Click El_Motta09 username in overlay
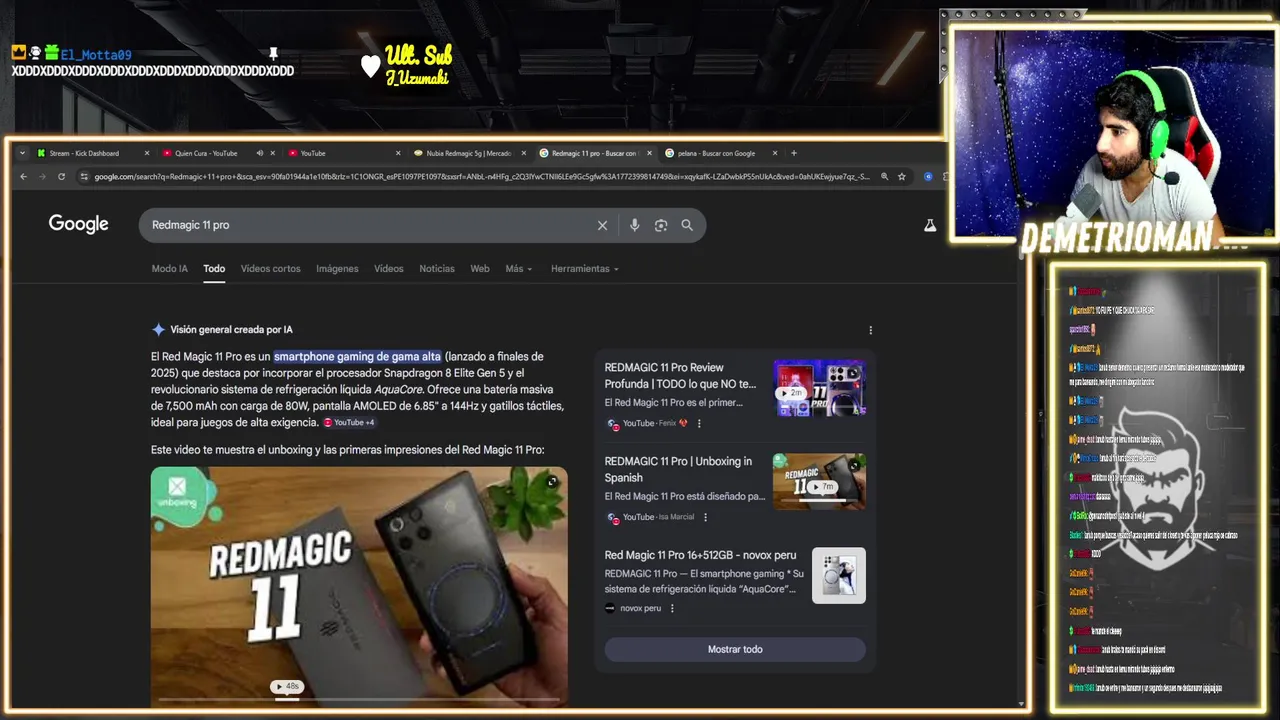This screenshot has width=1280, height=720. click(95, 55)
